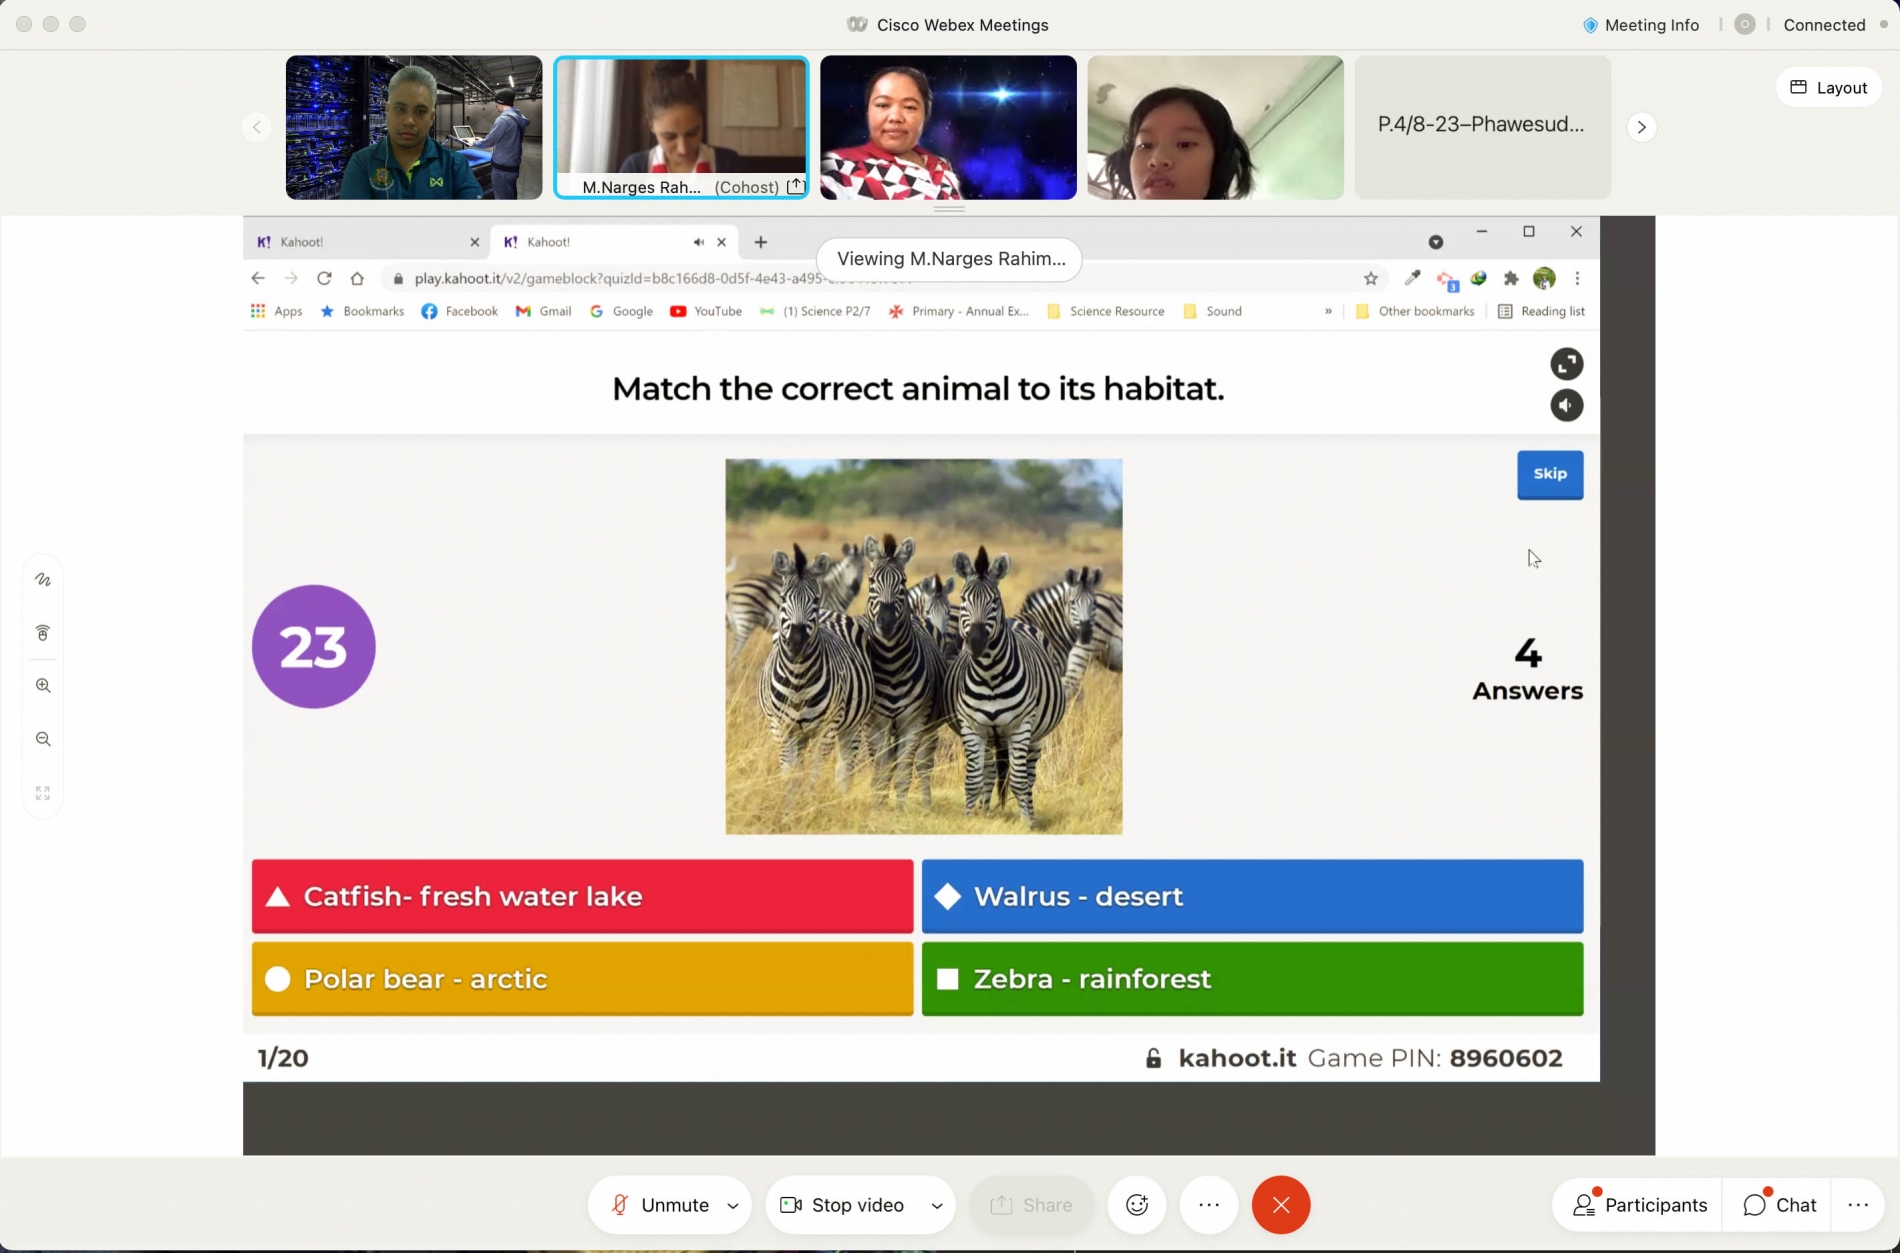Image resolution: width=1900 pixels, height=1253 pixels.
Task: Click the browser reload icon
Action: [x=324, y=278]
